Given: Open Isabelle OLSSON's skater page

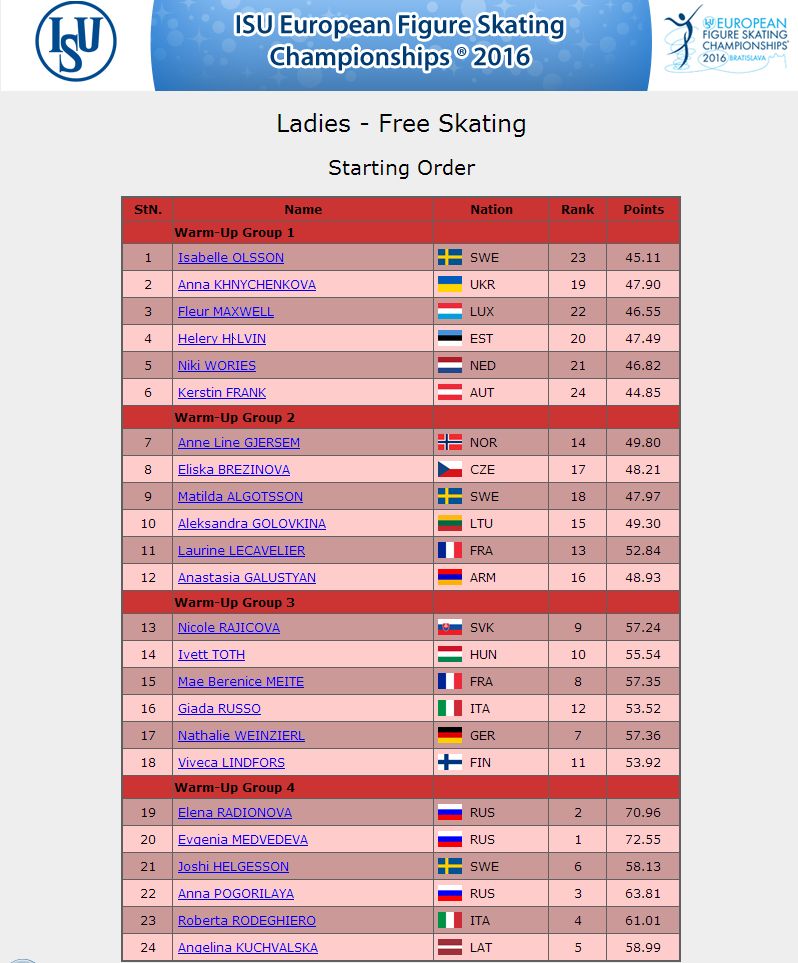Looking at the screenshot, I should point(231,257).
